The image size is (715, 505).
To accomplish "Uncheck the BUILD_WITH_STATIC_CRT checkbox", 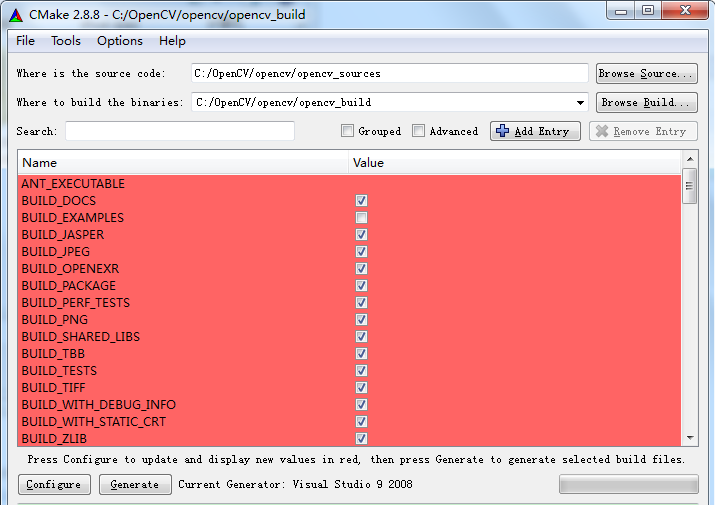I will tap(361, 422).
